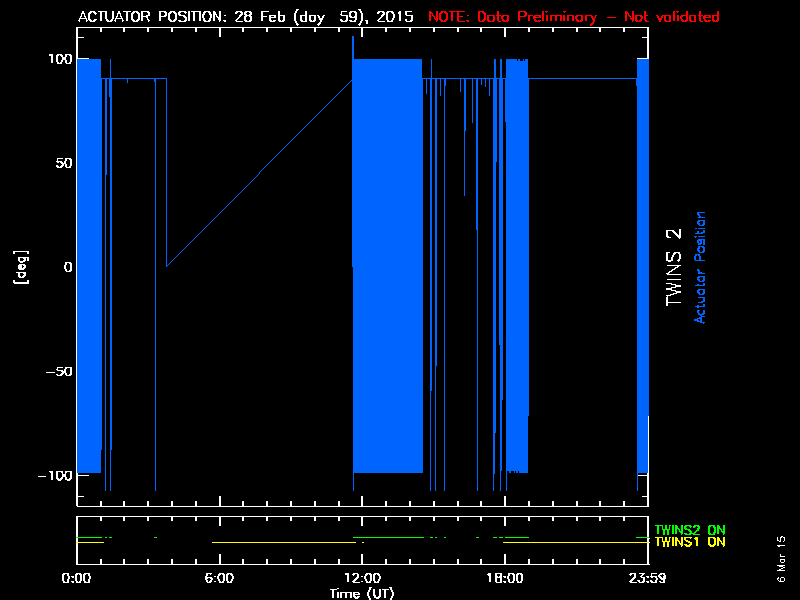This screenshot has height=600, width=800.
Task: Click the red Data Preliminary note
Action: [x=573, y=17]
